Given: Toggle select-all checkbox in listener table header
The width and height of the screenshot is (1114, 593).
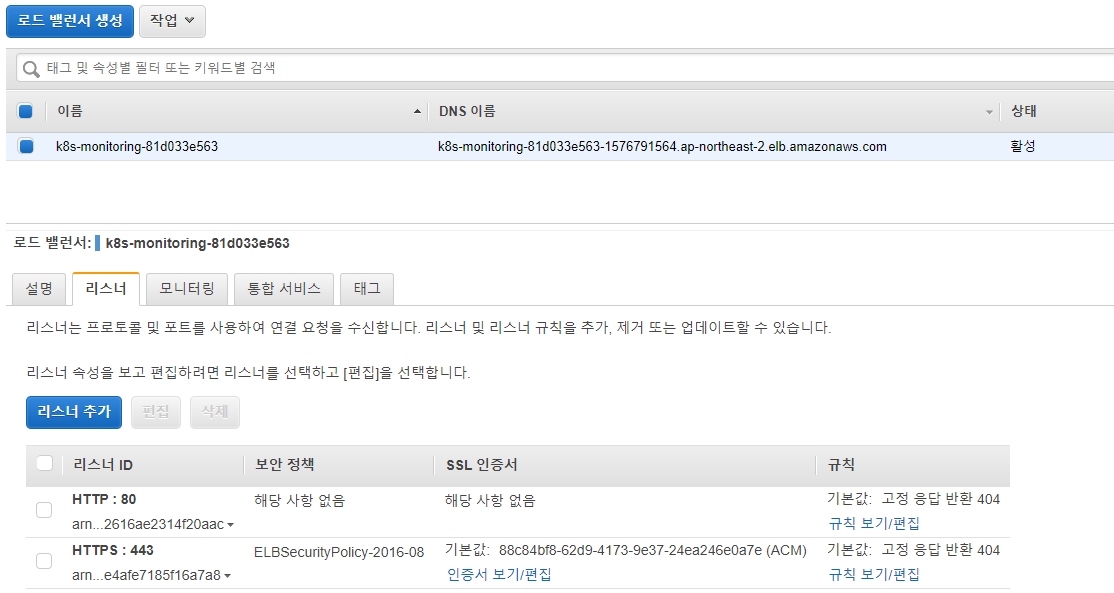Looking at the screenshot, I should coord(45,464).
